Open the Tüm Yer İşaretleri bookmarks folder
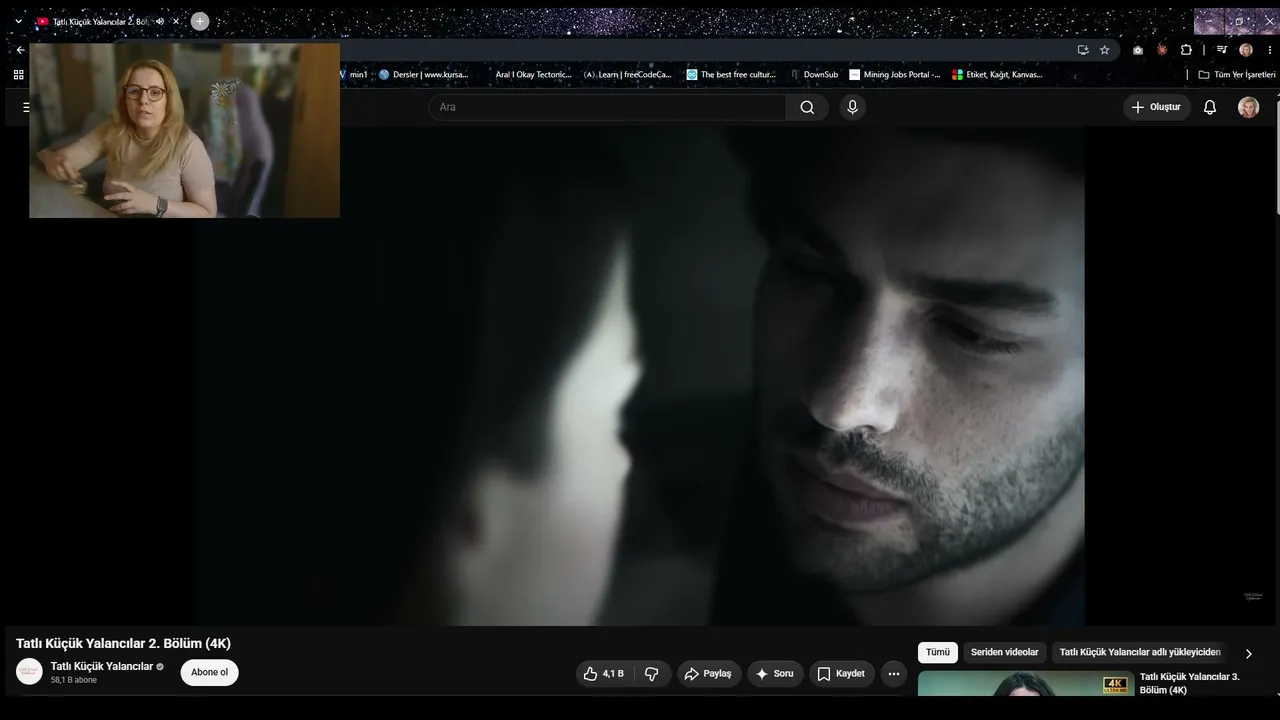Screen dimensions: 1280x720 coord(1237,75)
